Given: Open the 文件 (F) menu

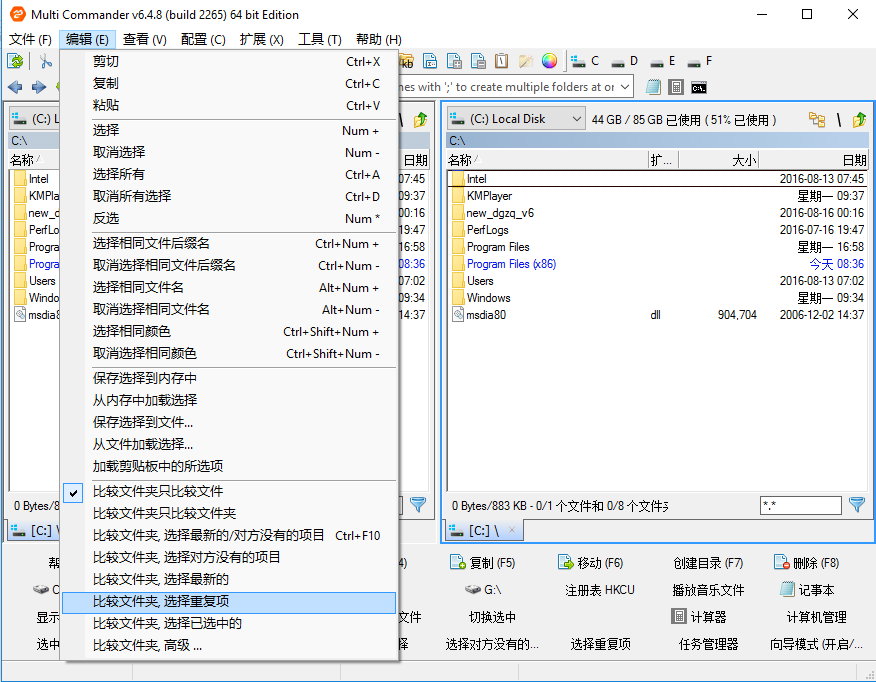Looking at the screenshot, I should [30, 39].
